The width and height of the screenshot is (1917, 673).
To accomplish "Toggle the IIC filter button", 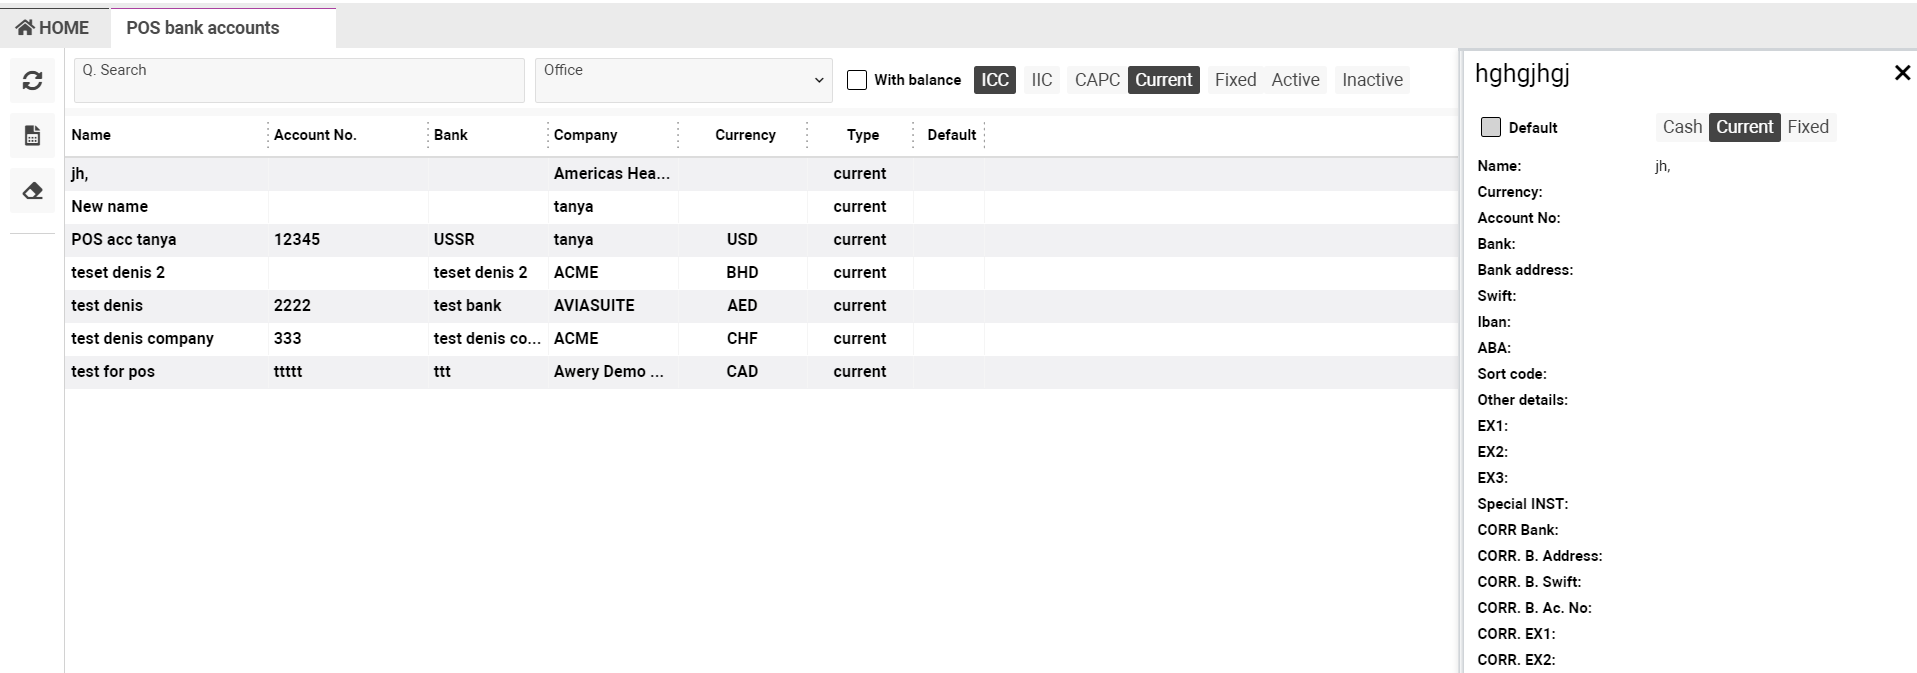I will [x=1041, y=80].
